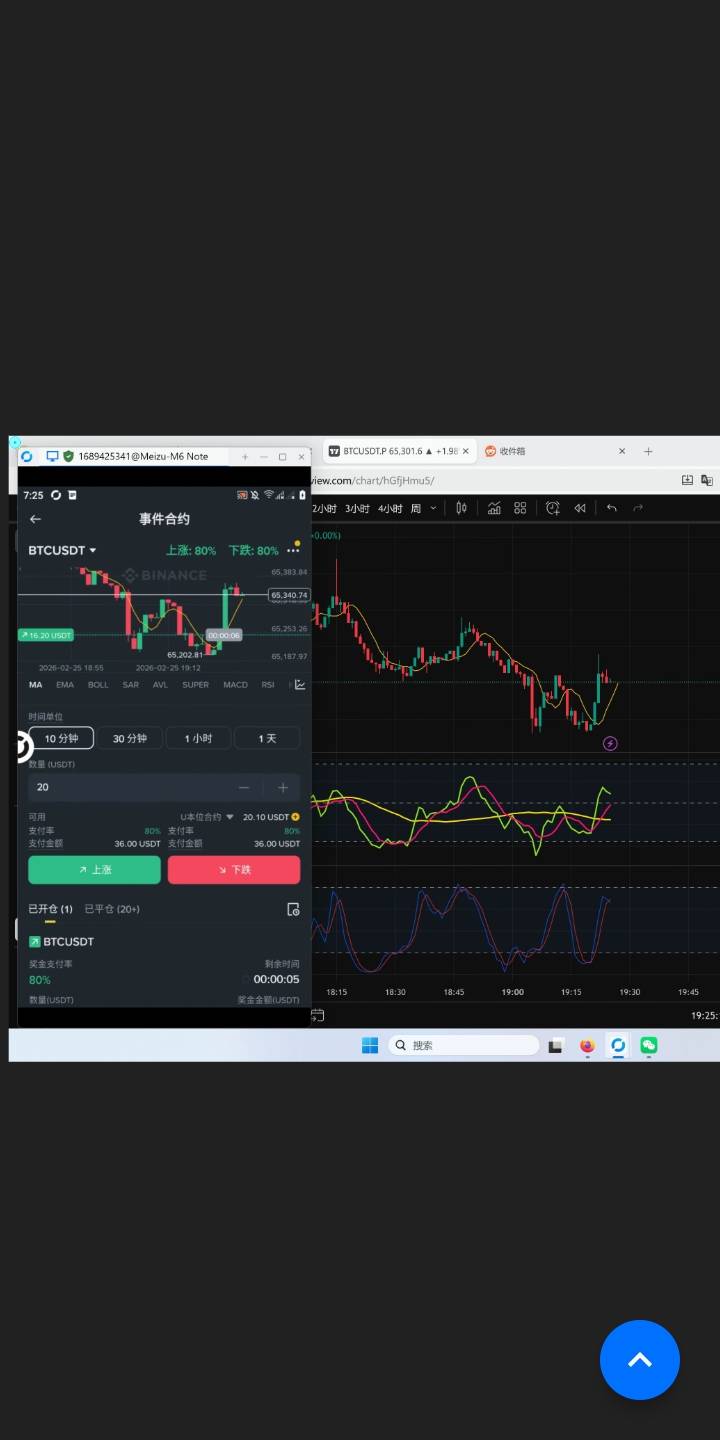Click the alarm clock alert icon

(x=553, y=508)
